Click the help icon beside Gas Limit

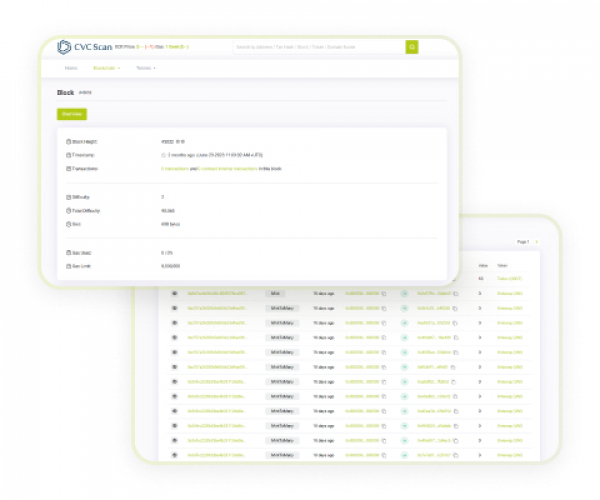click(68, 266)
